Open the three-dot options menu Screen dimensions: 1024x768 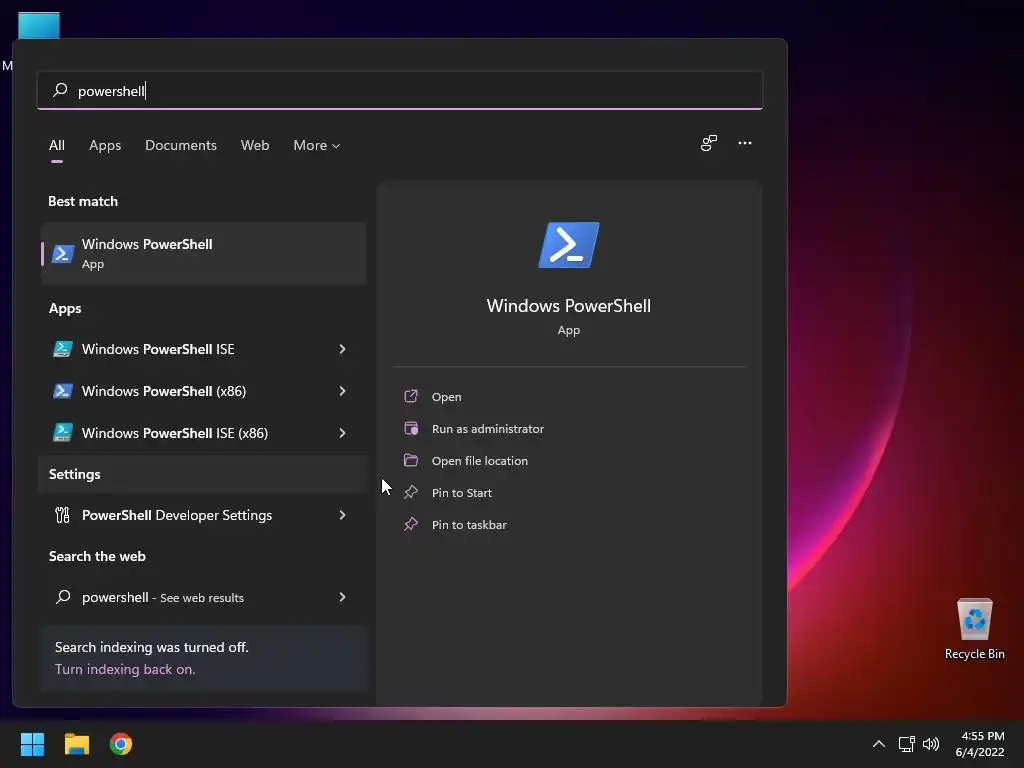[x=744, y=143]
